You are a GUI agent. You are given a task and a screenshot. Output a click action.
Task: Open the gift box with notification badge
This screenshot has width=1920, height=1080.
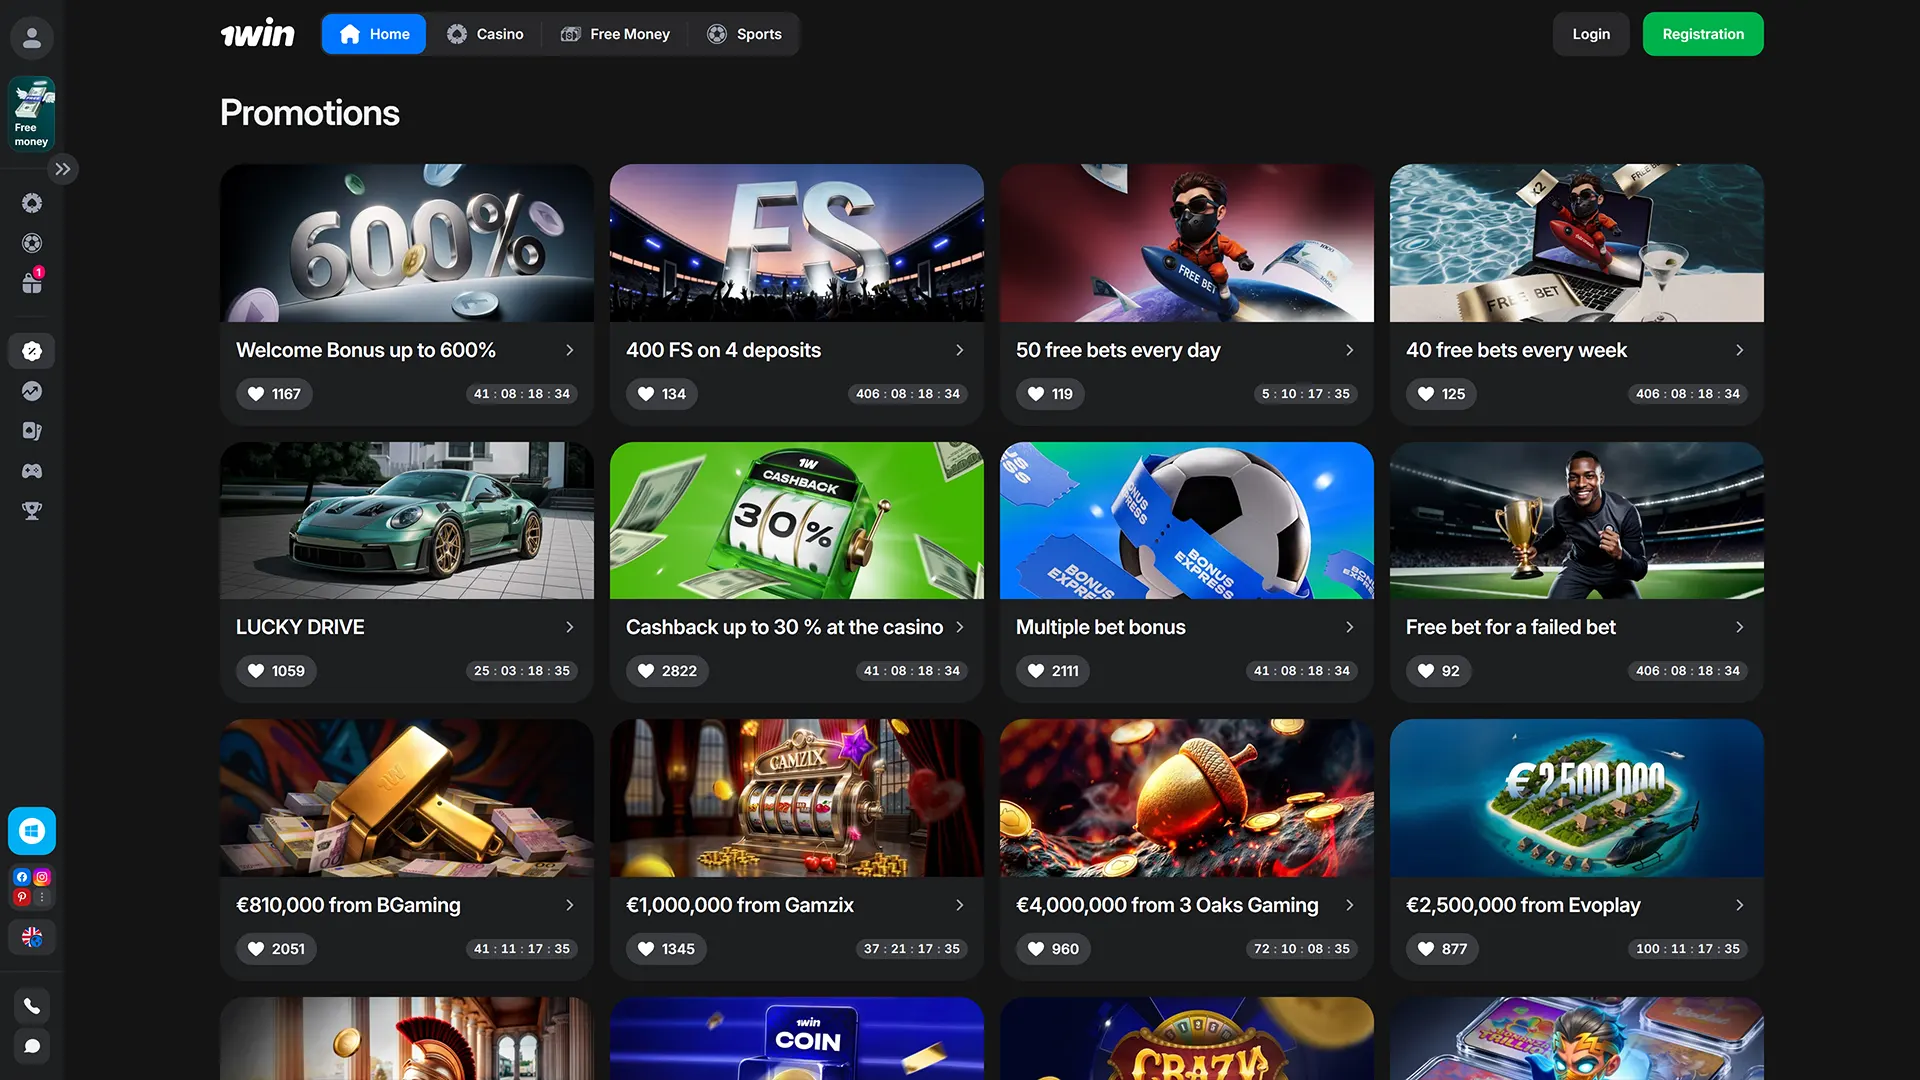click(x=32, y=283)
